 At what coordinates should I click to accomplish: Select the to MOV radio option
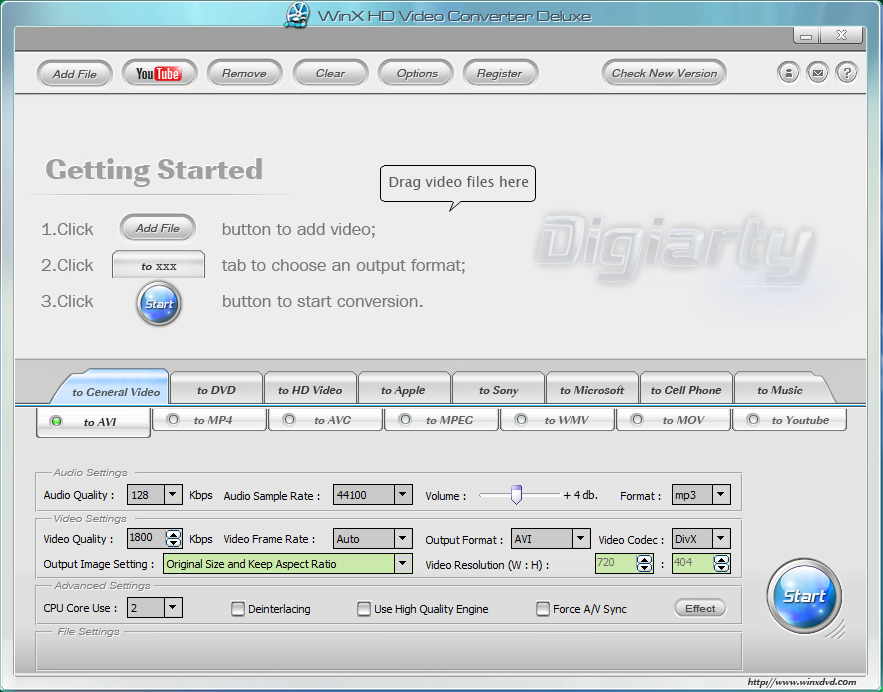pos(637,420)
